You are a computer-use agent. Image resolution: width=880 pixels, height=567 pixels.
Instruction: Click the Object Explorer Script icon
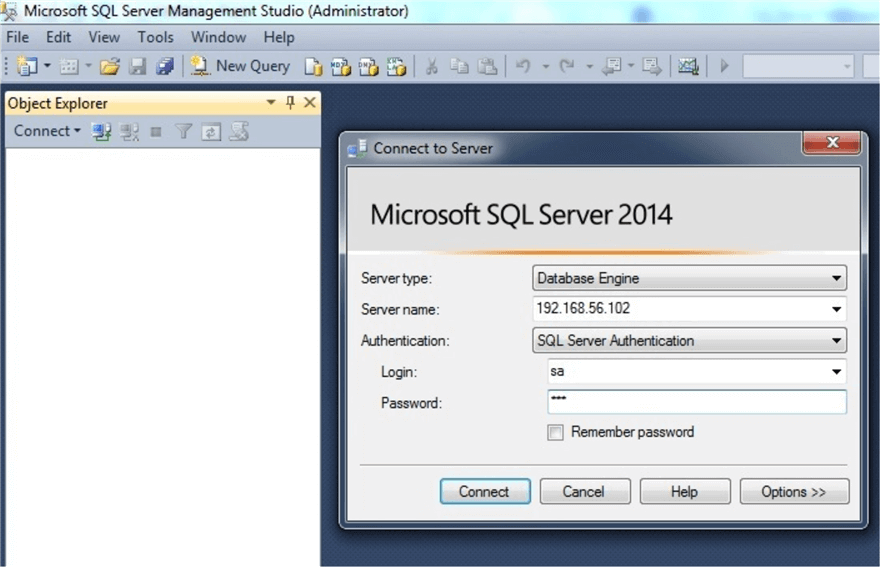coord(239,132)
